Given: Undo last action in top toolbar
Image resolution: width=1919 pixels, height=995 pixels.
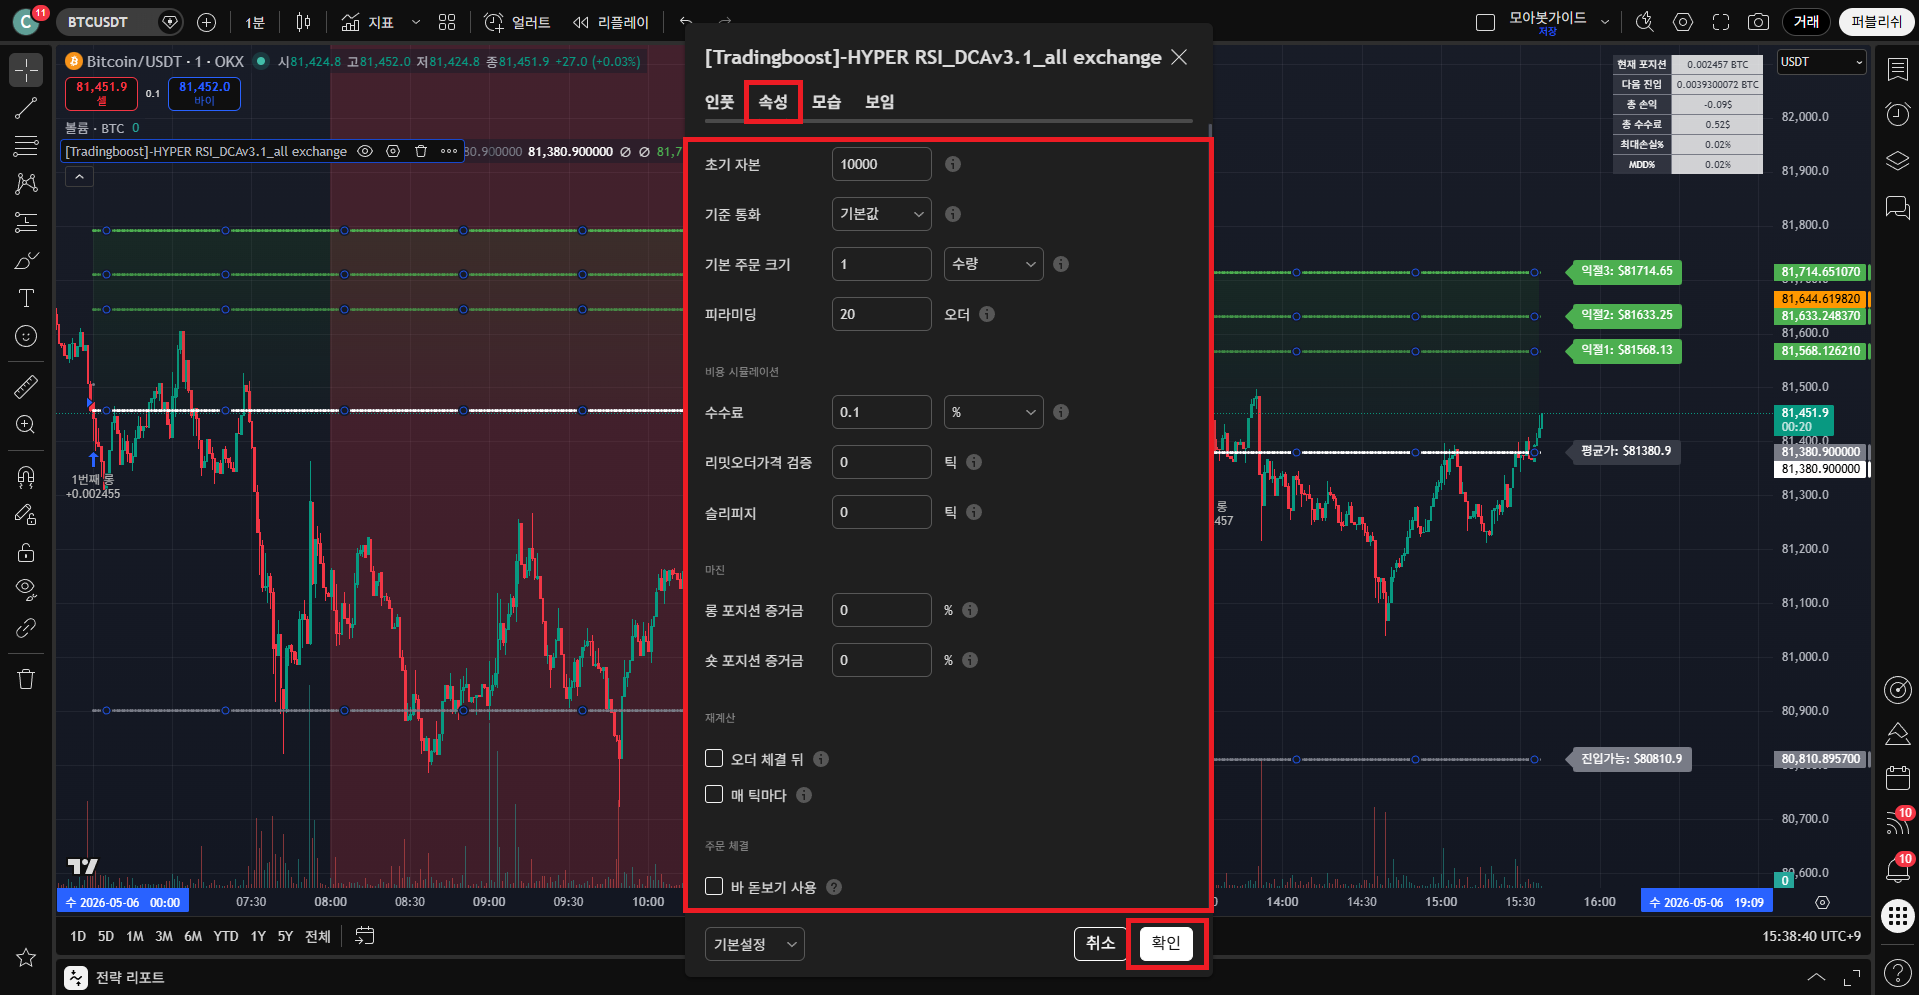Looking at the screenshot, I should click(686, 22).
